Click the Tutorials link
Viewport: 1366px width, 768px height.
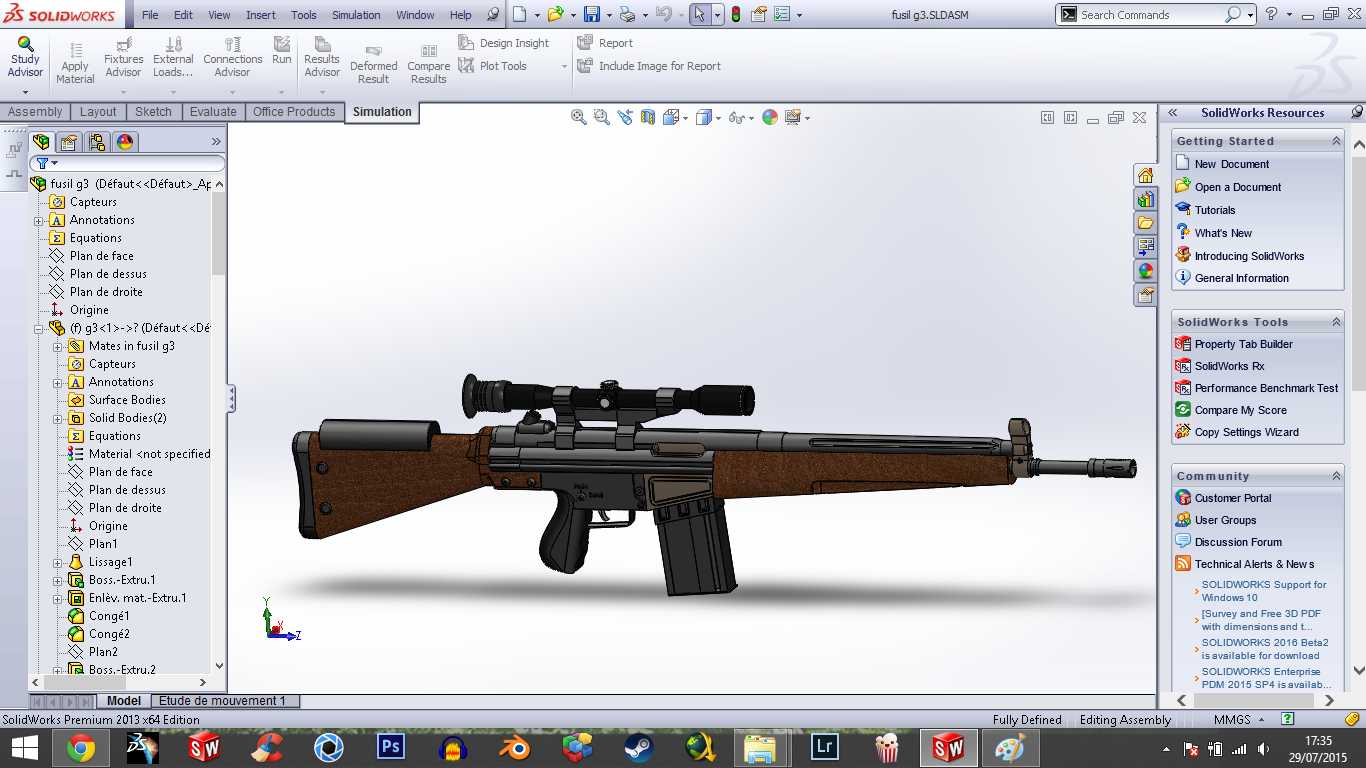[x=1215, y=210]
